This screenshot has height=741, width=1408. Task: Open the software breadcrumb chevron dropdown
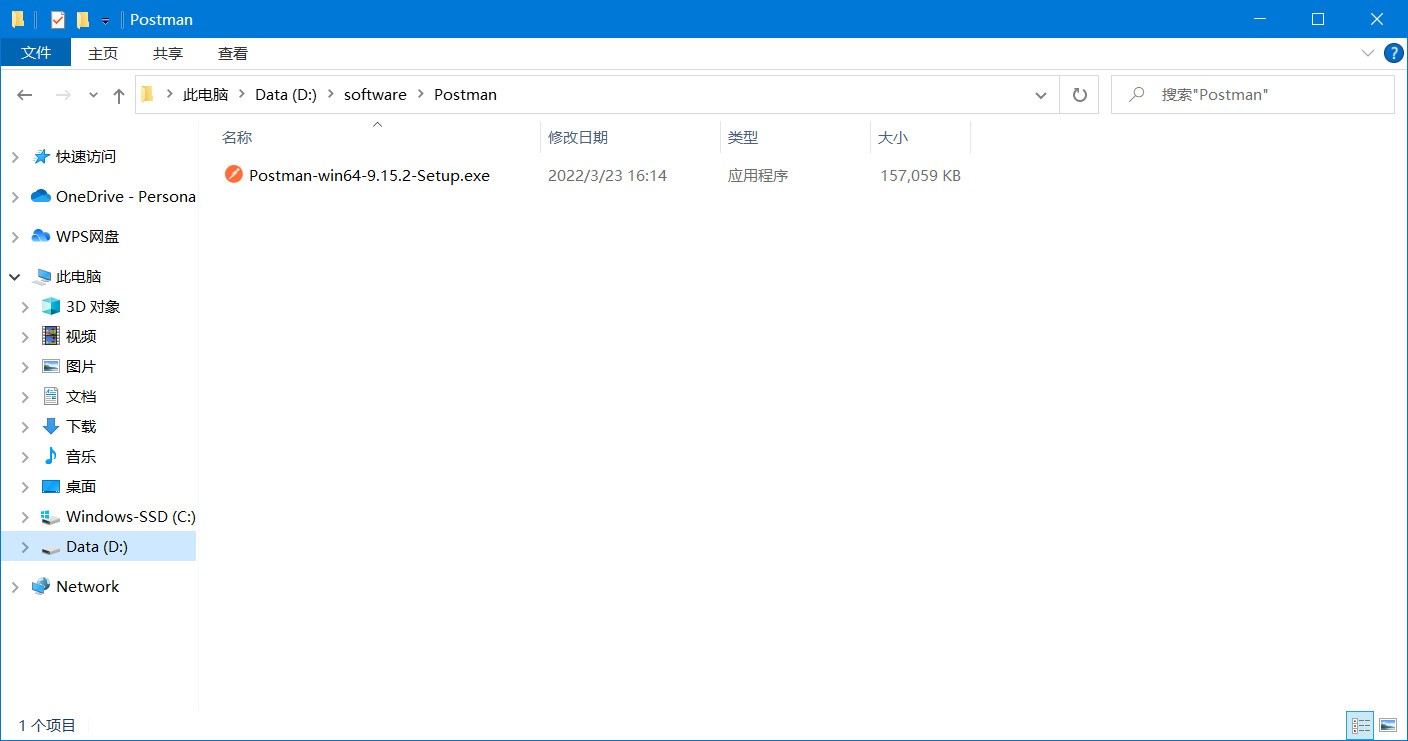(421, 95)
